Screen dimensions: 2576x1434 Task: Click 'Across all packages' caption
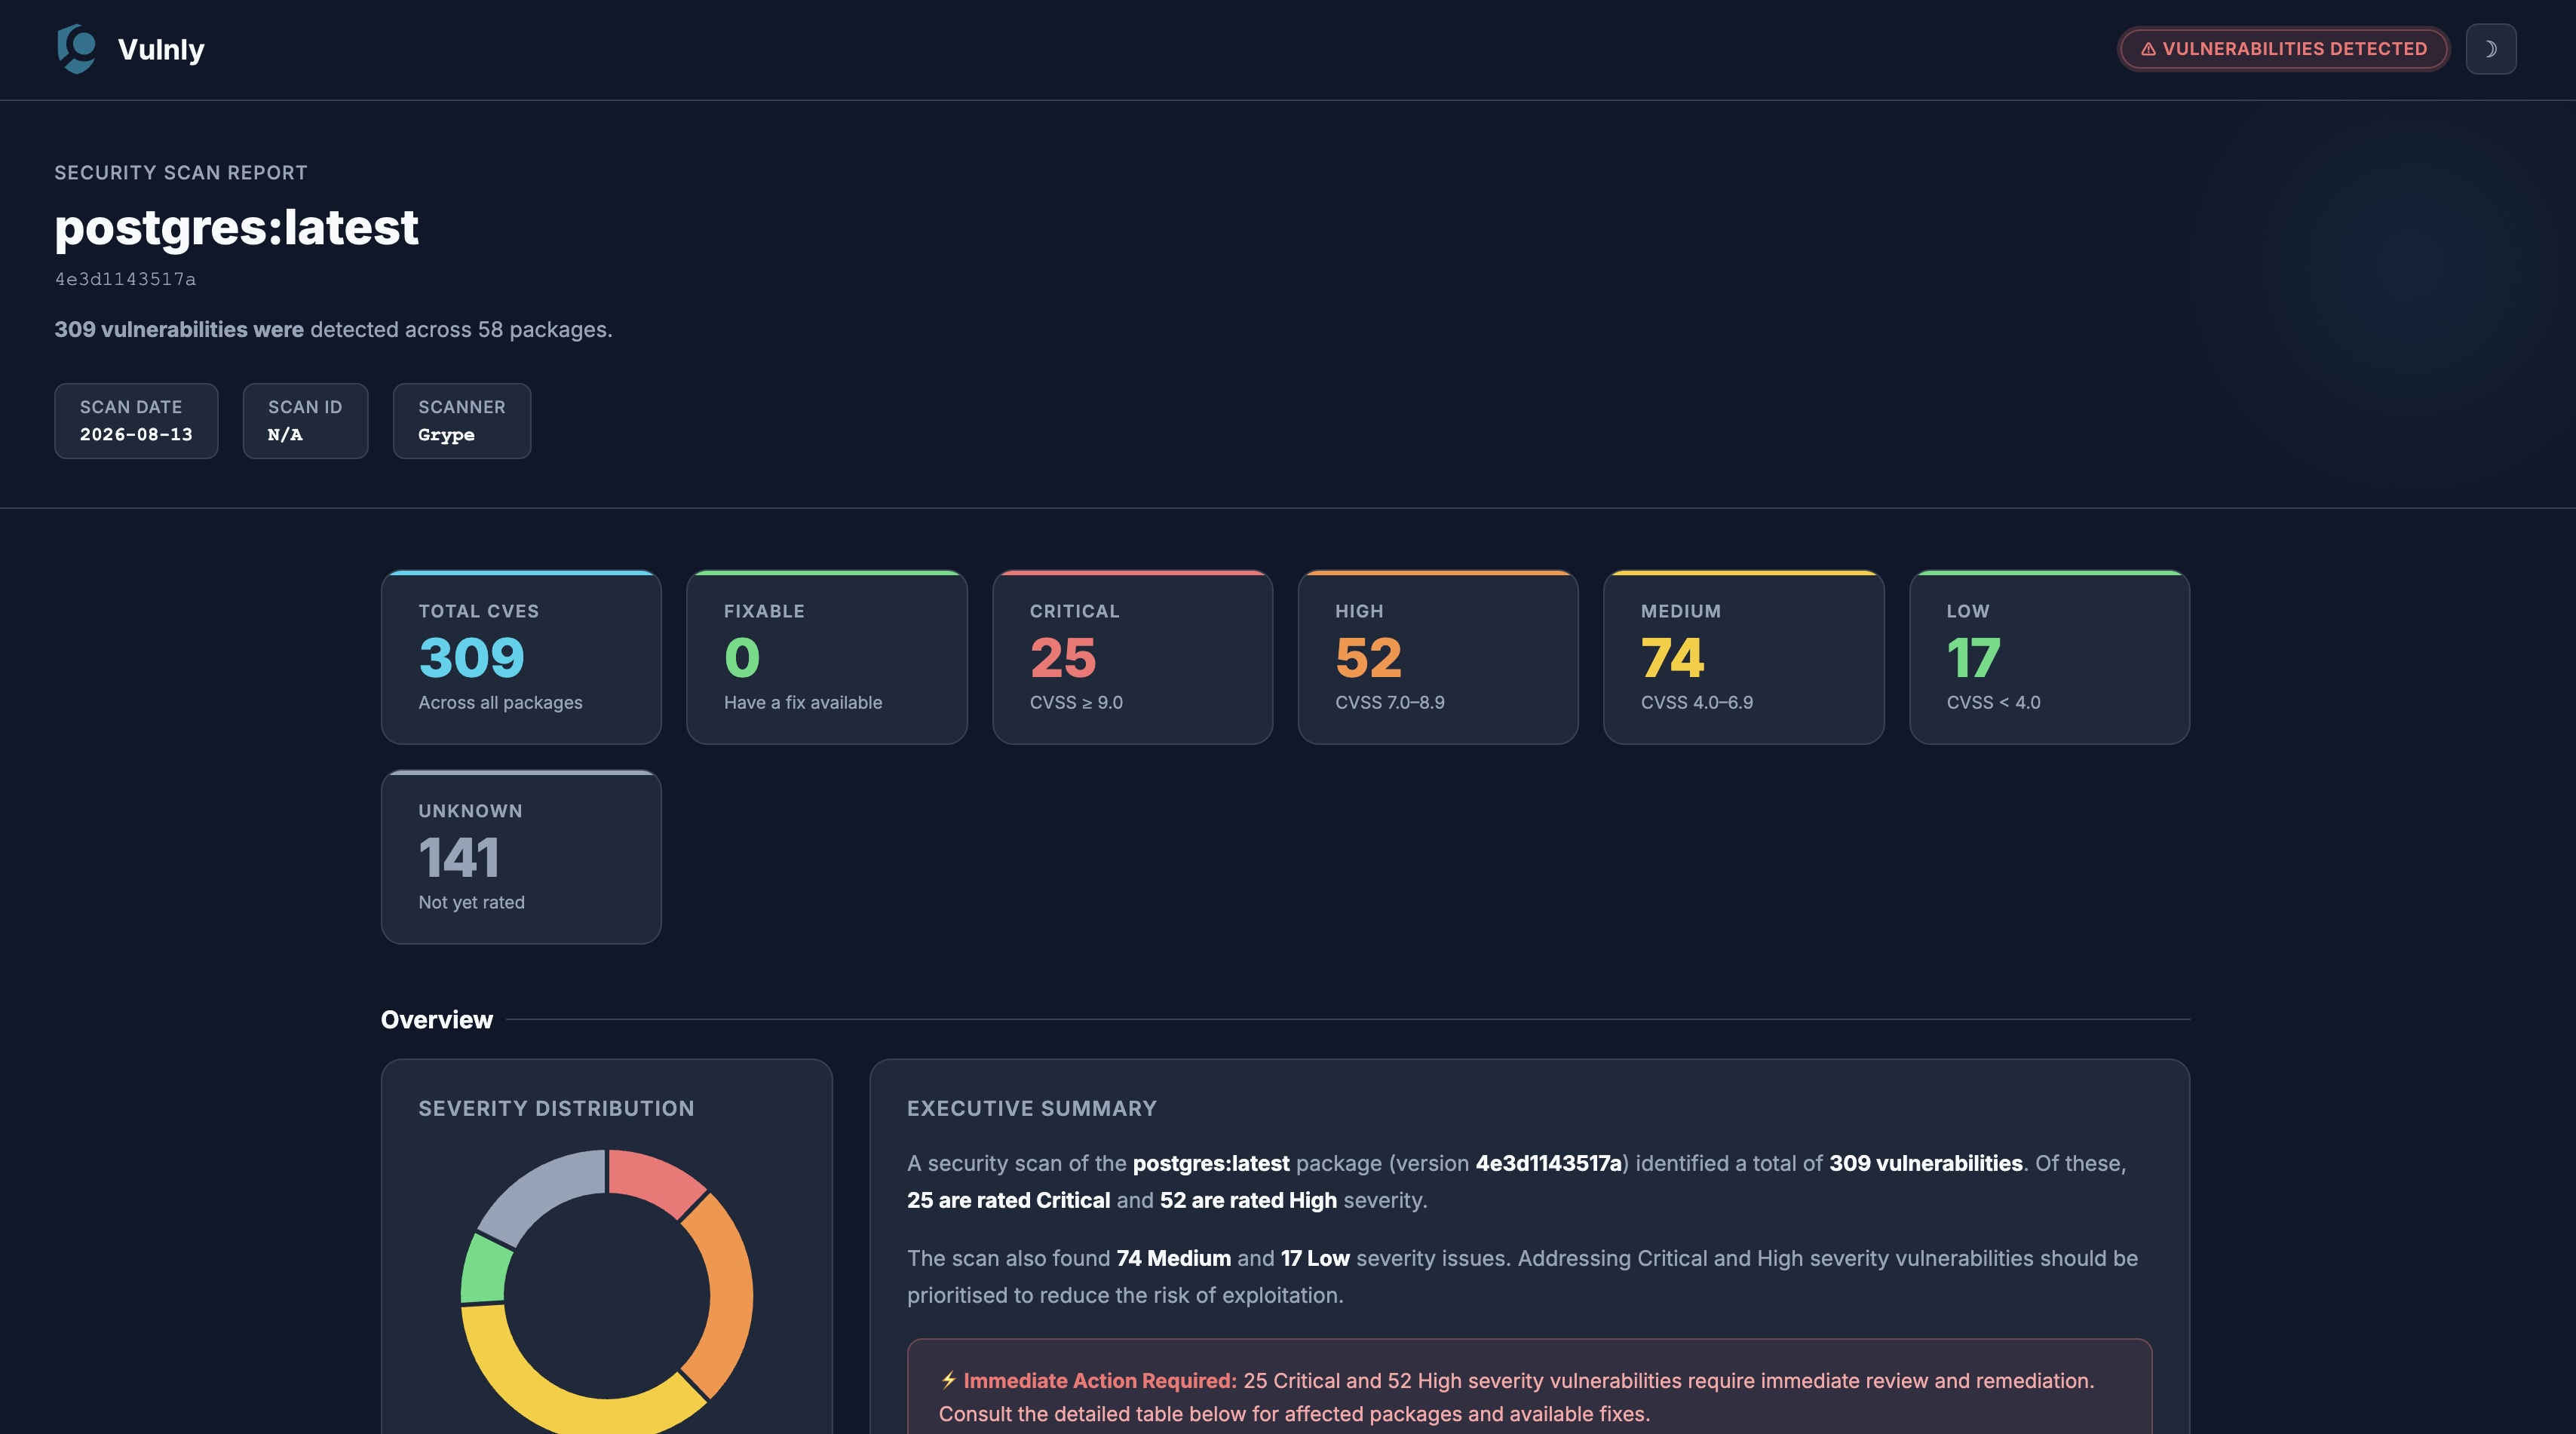click(500, 703)
